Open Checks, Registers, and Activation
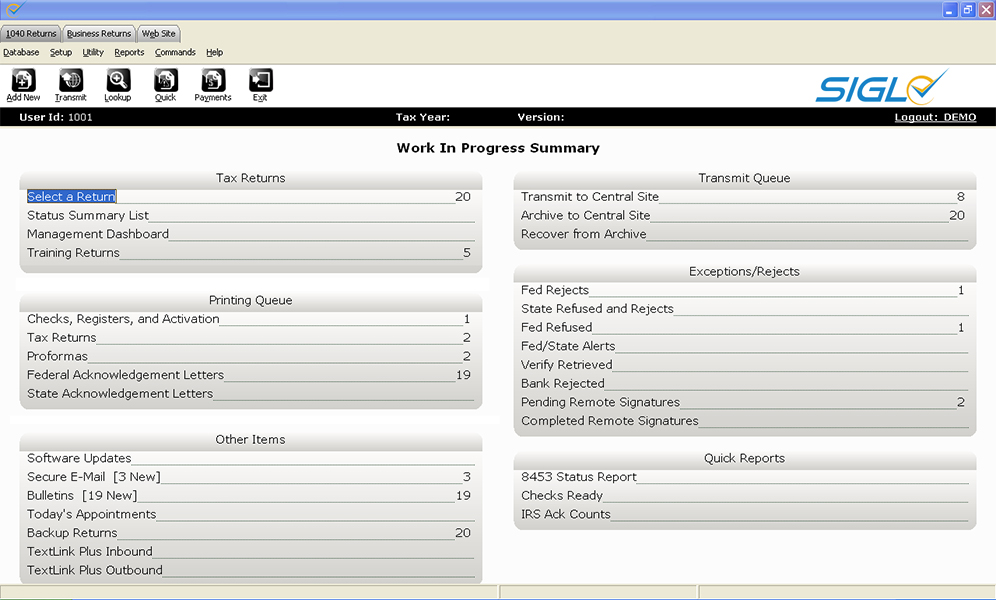 (x=123, y=319)
